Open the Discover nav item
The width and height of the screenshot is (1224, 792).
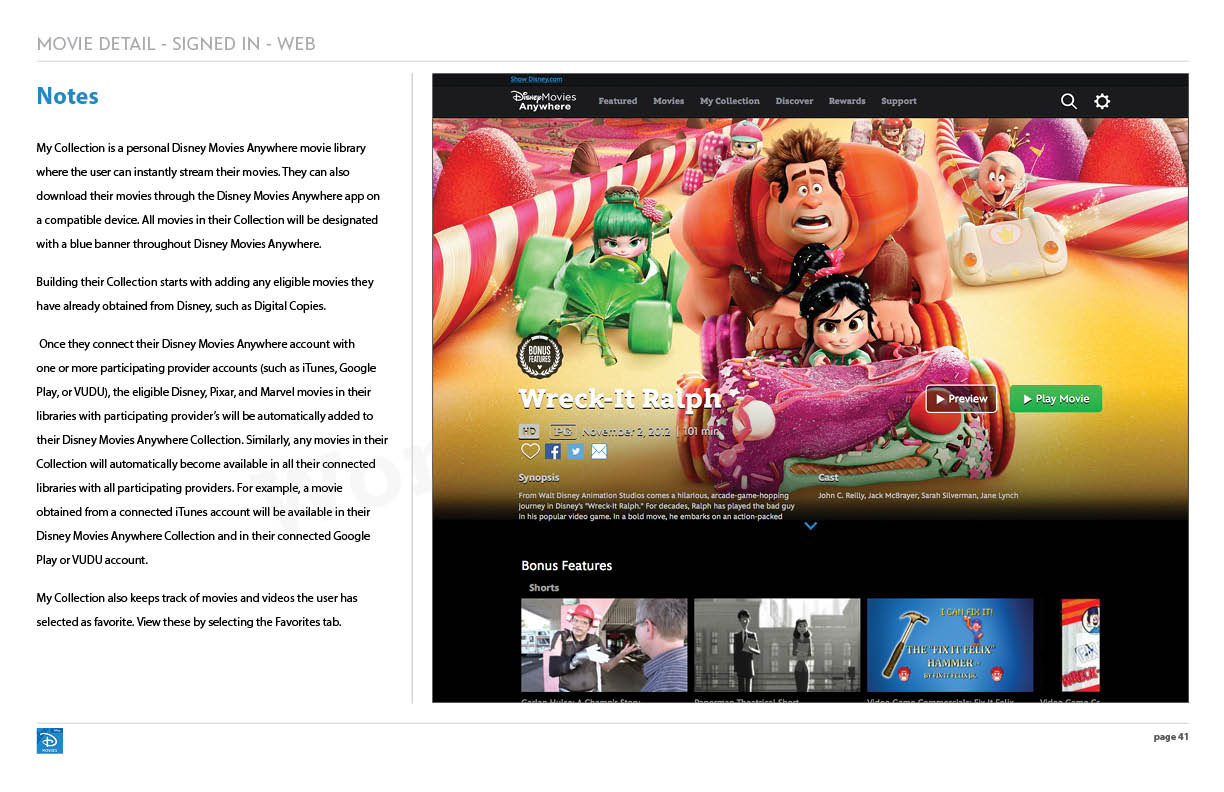[795, 101]
